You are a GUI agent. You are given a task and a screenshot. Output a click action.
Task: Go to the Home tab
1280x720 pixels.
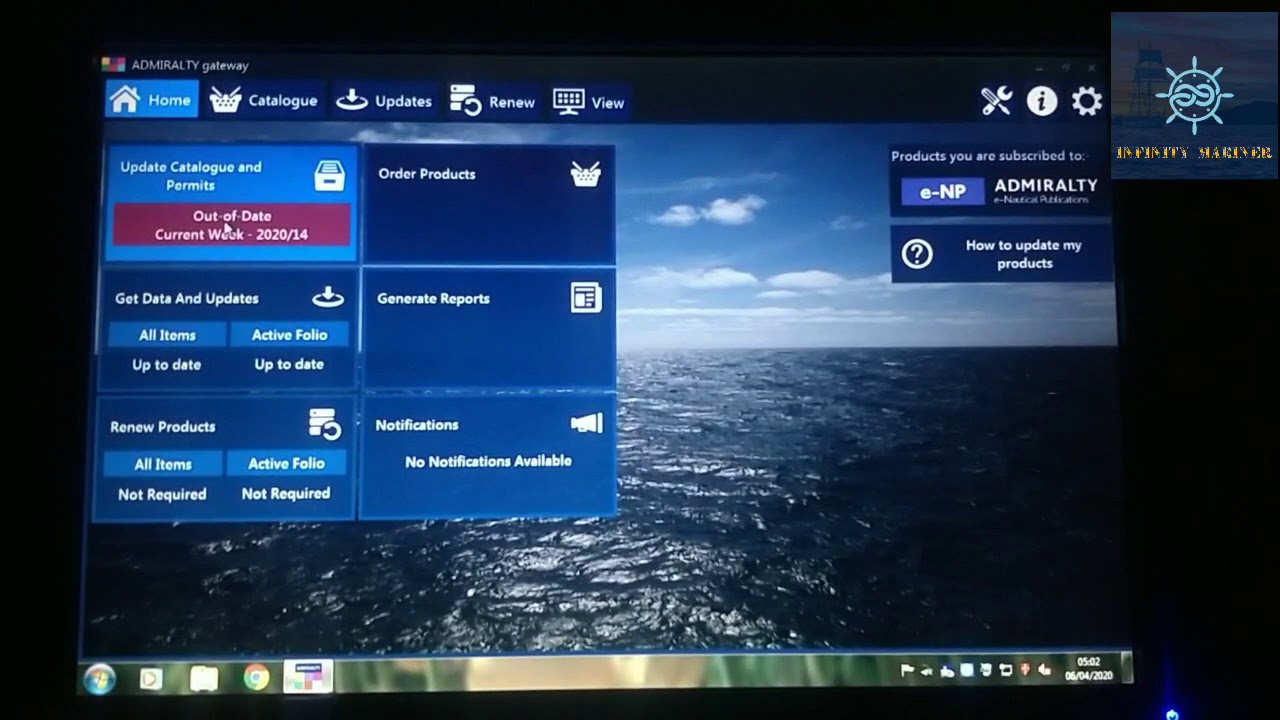tap(151, 100)
